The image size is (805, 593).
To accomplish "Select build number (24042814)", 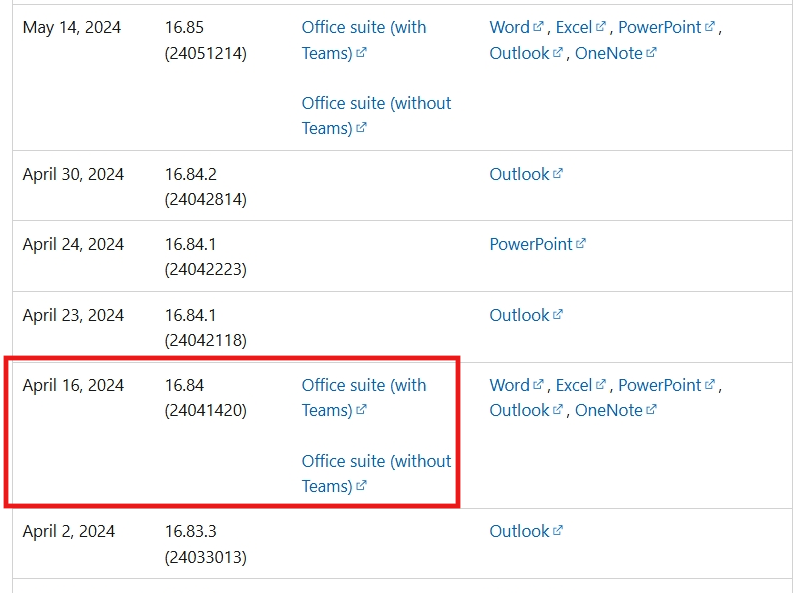I will tap(205, 199).
